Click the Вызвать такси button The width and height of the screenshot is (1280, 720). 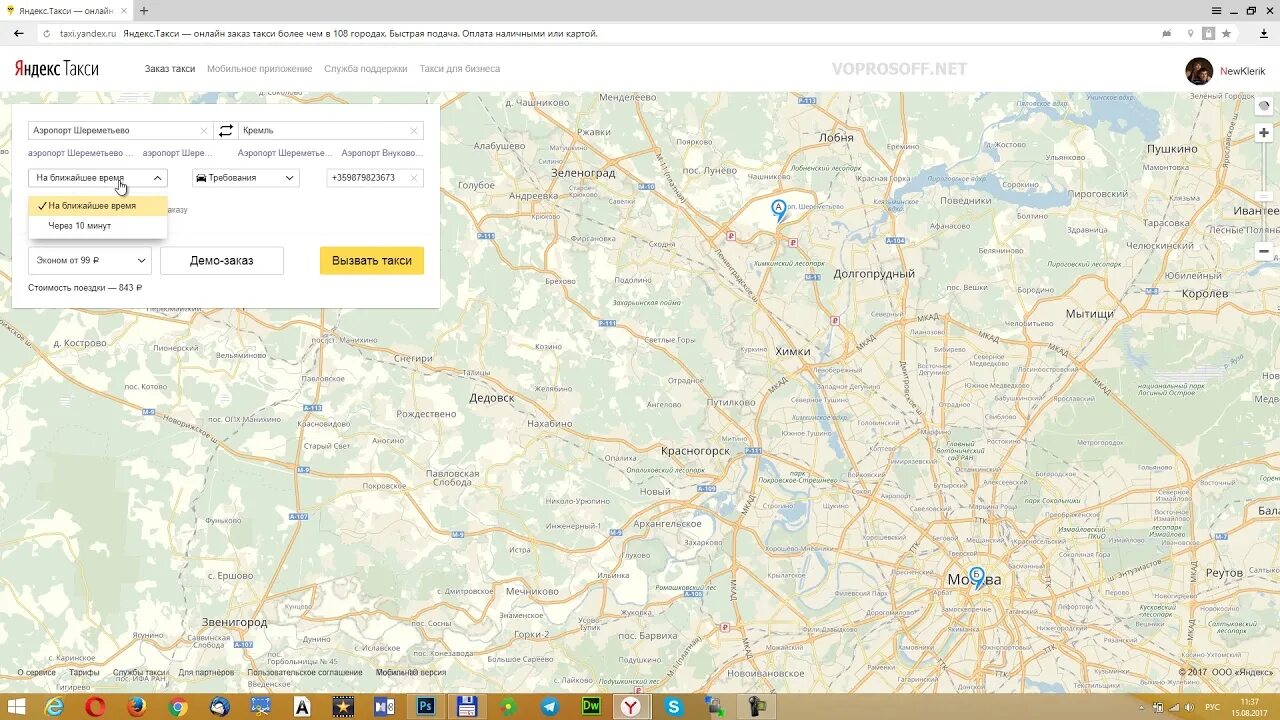tap(372, 261)
